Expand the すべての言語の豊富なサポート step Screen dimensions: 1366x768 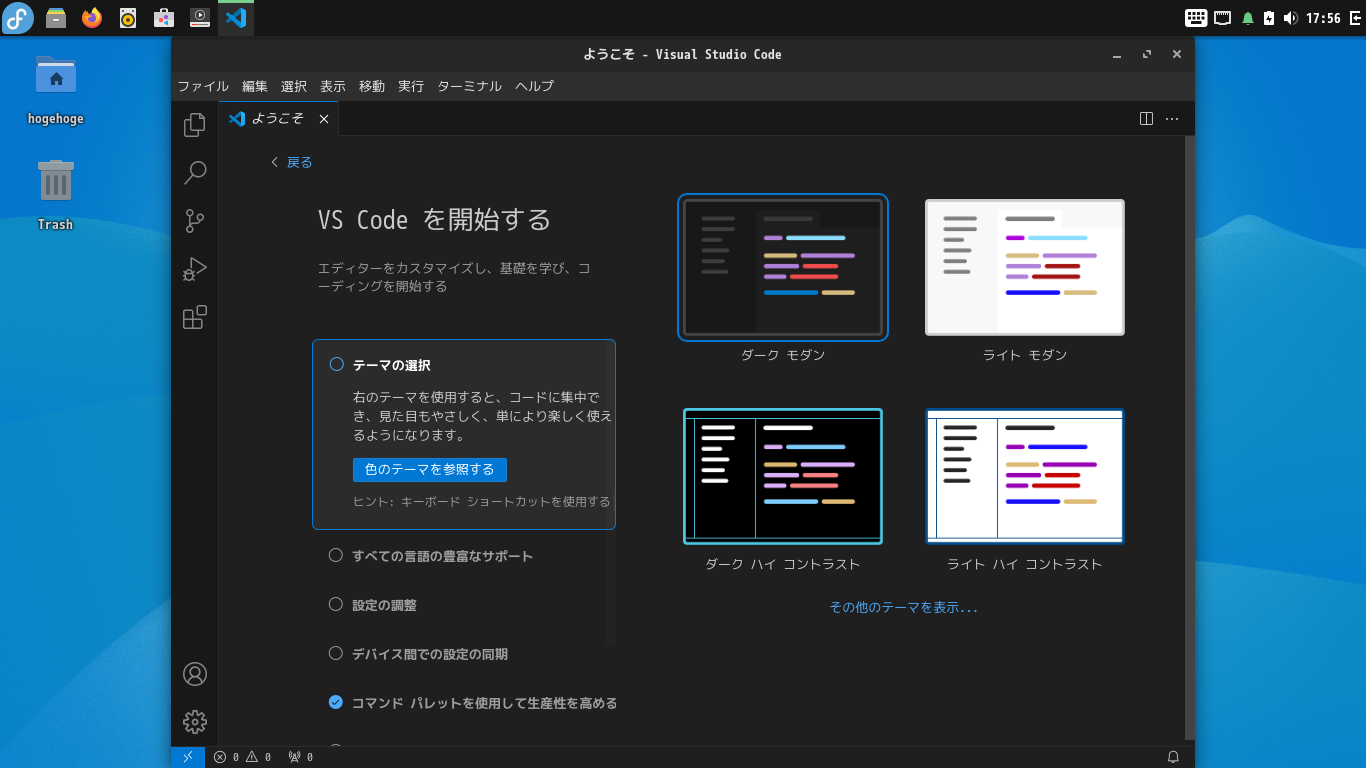pyautogui.click(x=443, y=556)
